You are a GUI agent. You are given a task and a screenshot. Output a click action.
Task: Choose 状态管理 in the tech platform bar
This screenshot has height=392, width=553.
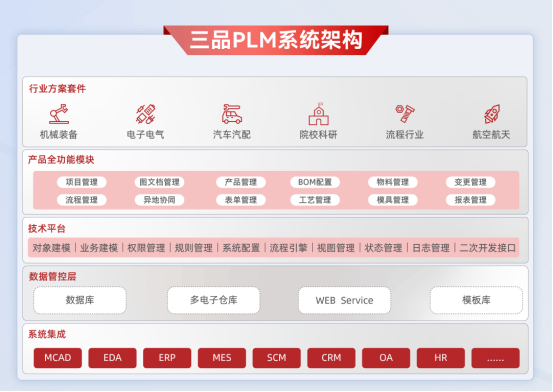[x=383, y=248]
